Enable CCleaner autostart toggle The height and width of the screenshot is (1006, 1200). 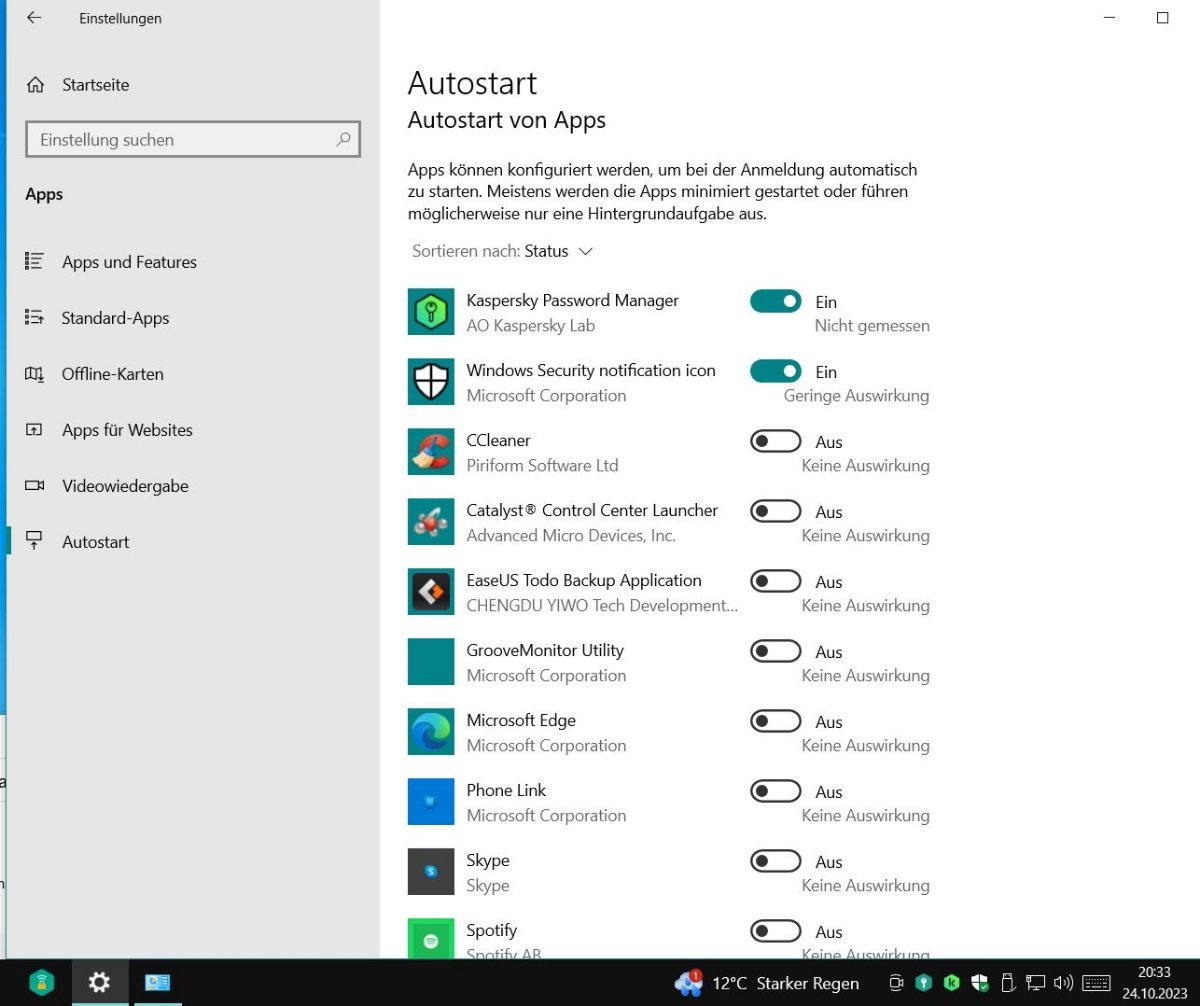[775, 441]
